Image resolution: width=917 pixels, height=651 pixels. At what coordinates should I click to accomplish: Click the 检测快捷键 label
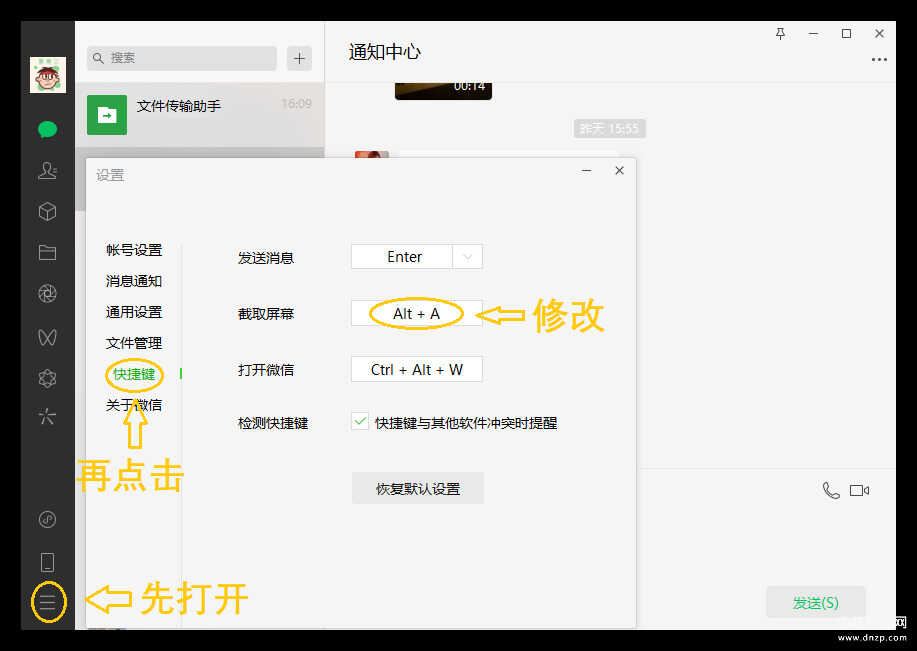tap(273, 423)
